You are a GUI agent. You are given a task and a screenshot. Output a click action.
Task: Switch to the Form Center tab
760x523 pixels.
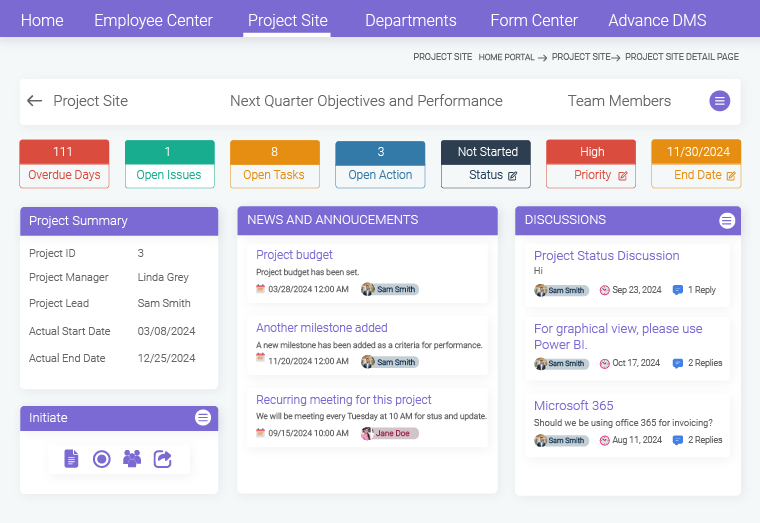coord(534,20)
